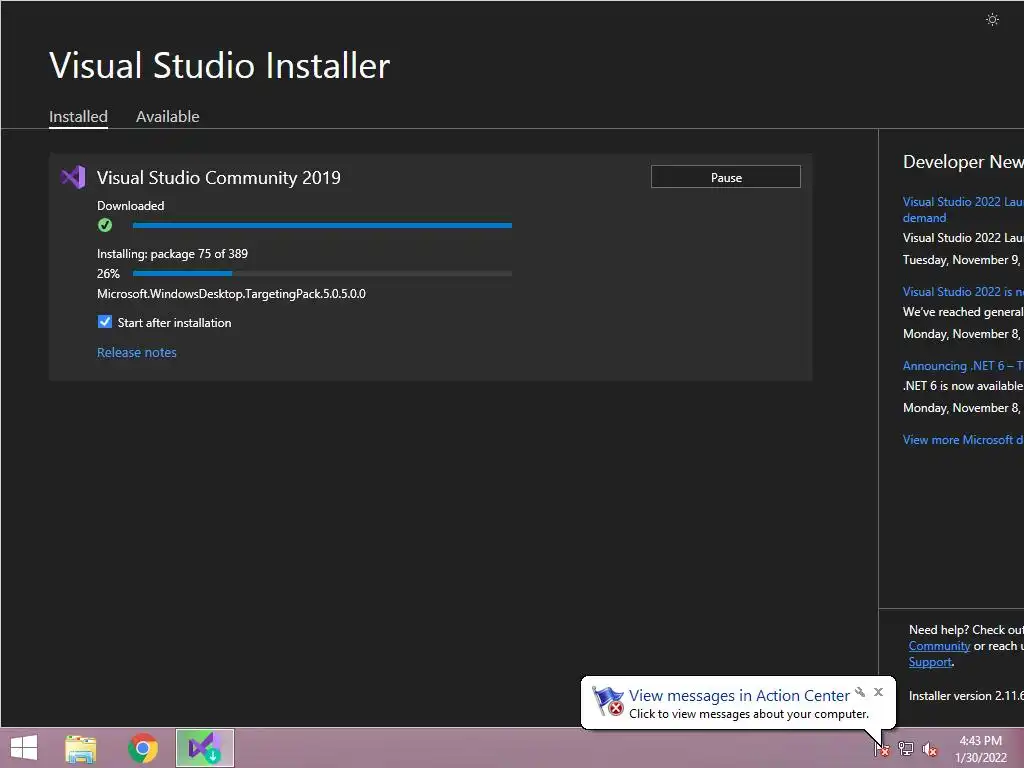The height and width of the screenshot is (768, 1024).
Task: Click 'Installing: package 75 of 389' text
Action: point(172,254)
